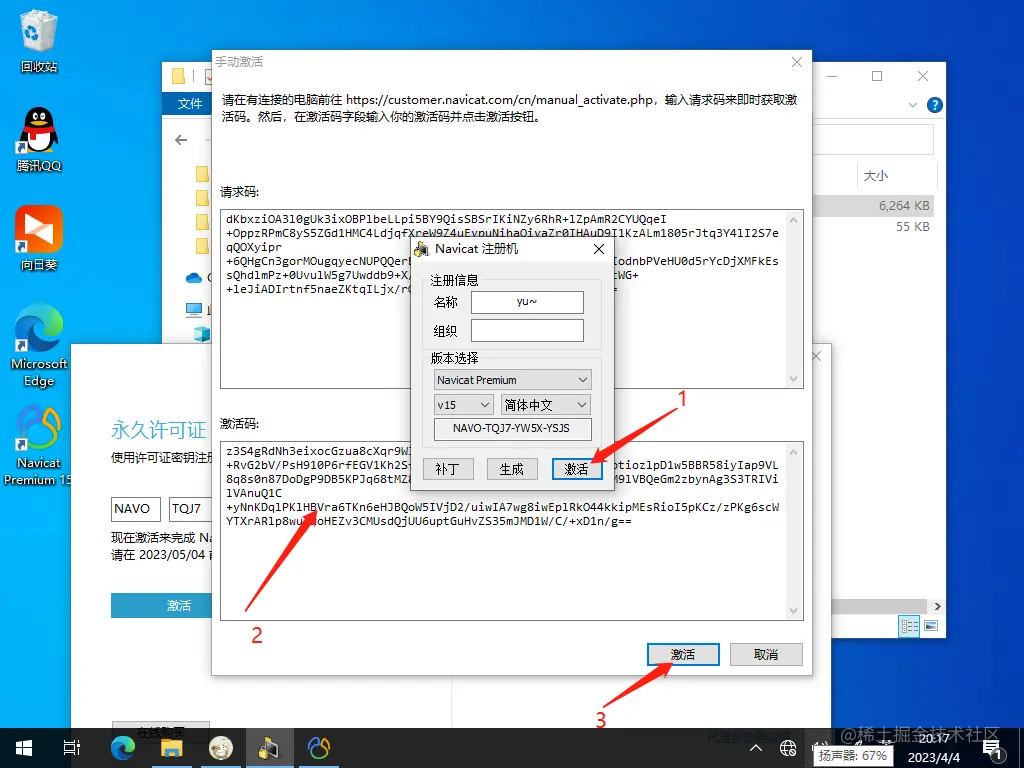Click the OneDrive item in the navigation pane

click(196, 278)
